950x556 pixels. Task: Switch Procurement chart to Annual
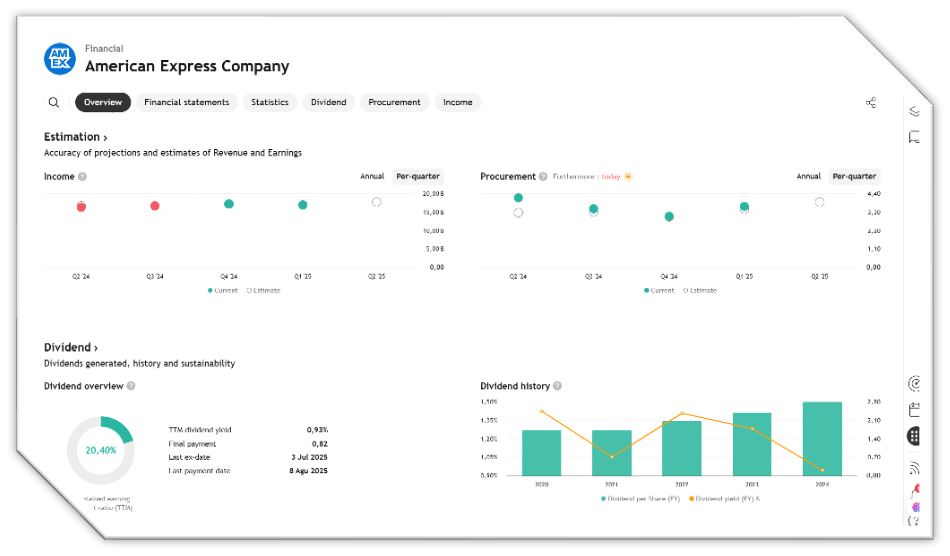[808, 176]
